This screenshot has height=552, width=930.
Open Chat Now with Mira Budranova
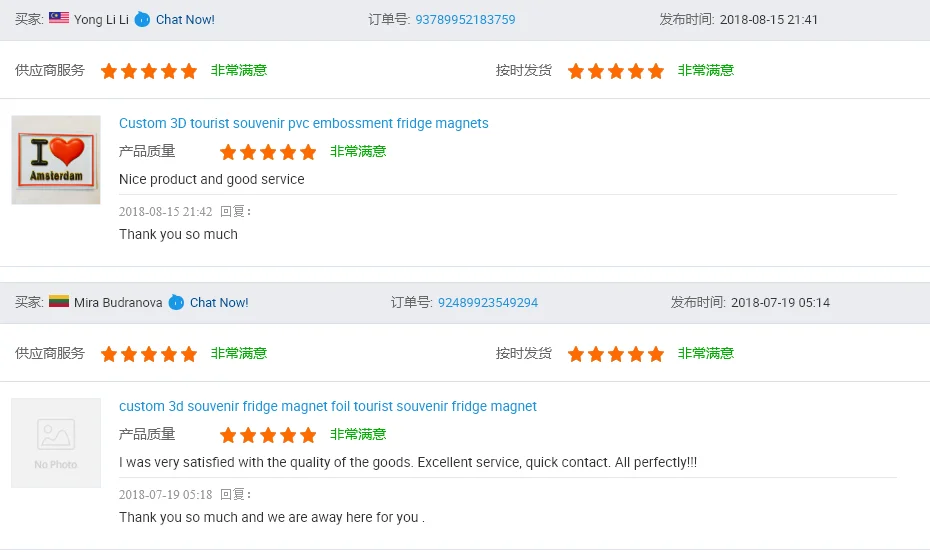pyautogui.click(x=219, y=302)
